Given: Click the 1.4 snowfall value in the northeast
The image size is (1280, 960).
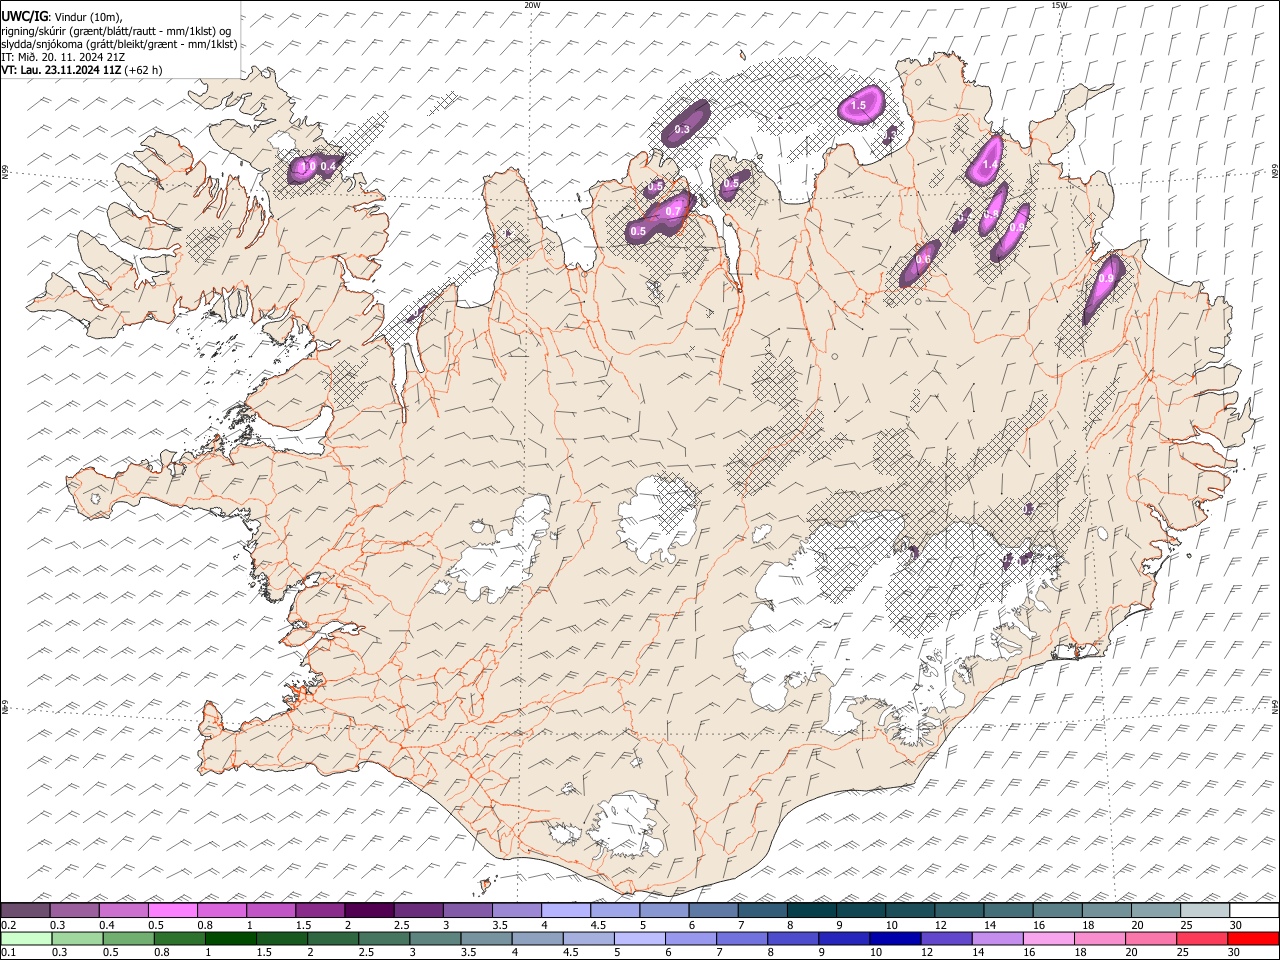Looking at the screenshot, I should click(x=991, y=164).
